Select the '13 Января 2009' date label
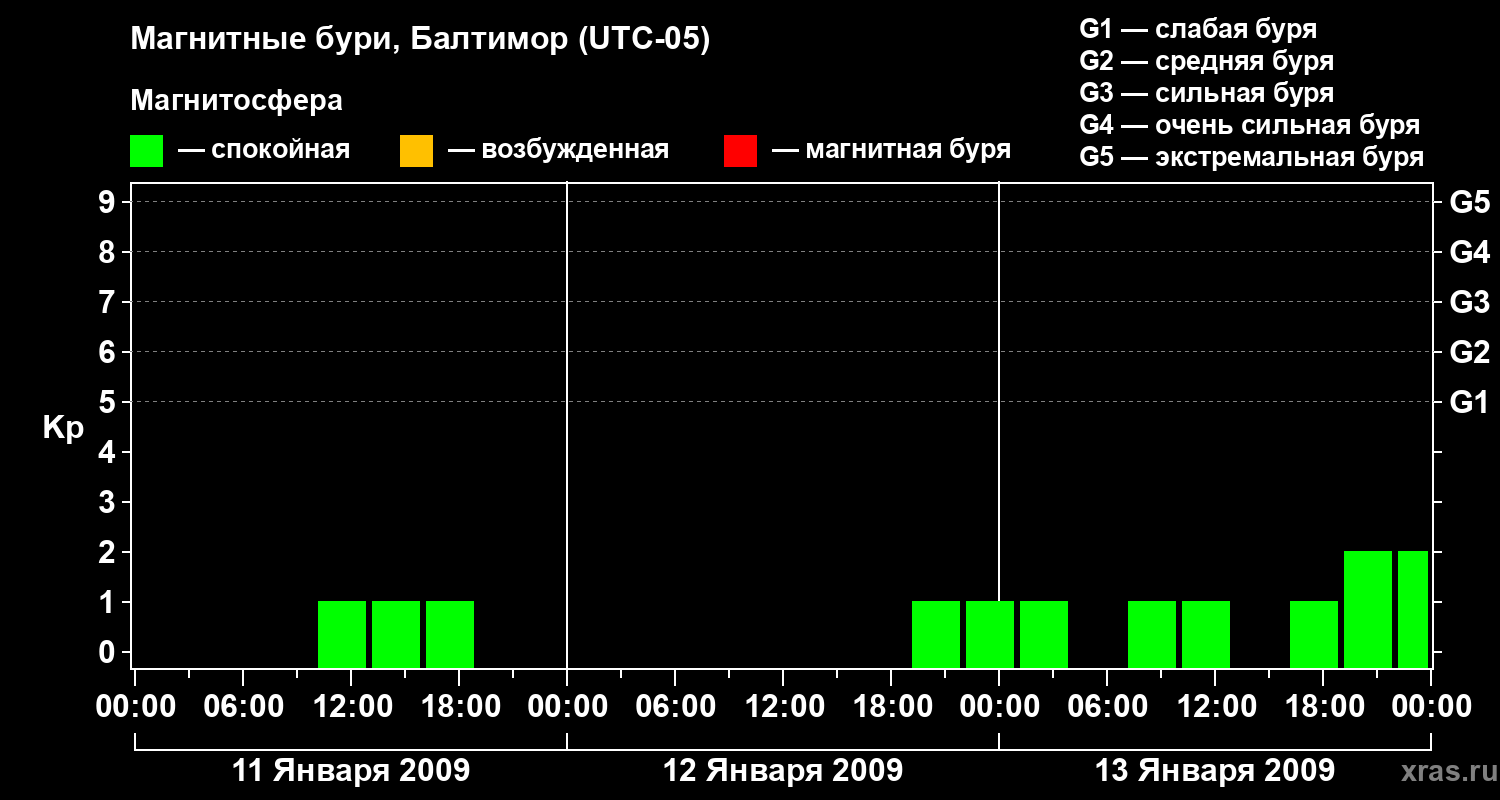1500x800 pixels. 1215,771
